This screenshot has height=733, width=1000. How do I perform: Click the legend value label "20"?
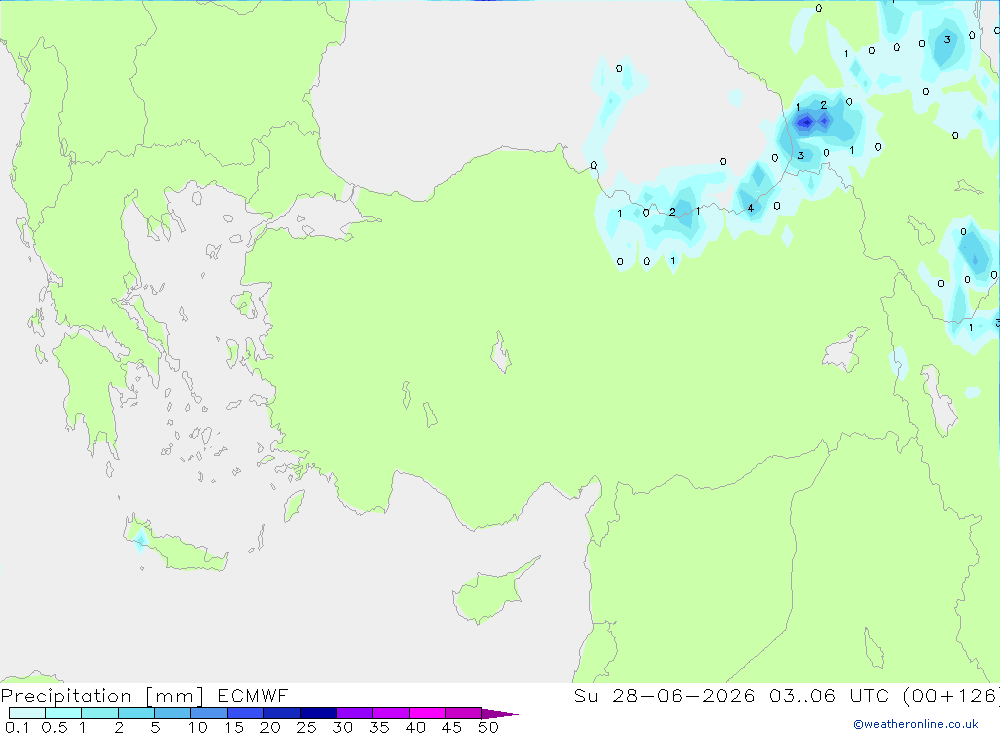click(x=270, y=727)
